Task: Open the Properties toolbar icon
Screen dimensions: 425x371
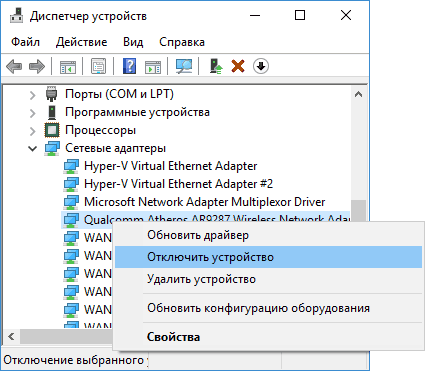Action: pos(99,66)
